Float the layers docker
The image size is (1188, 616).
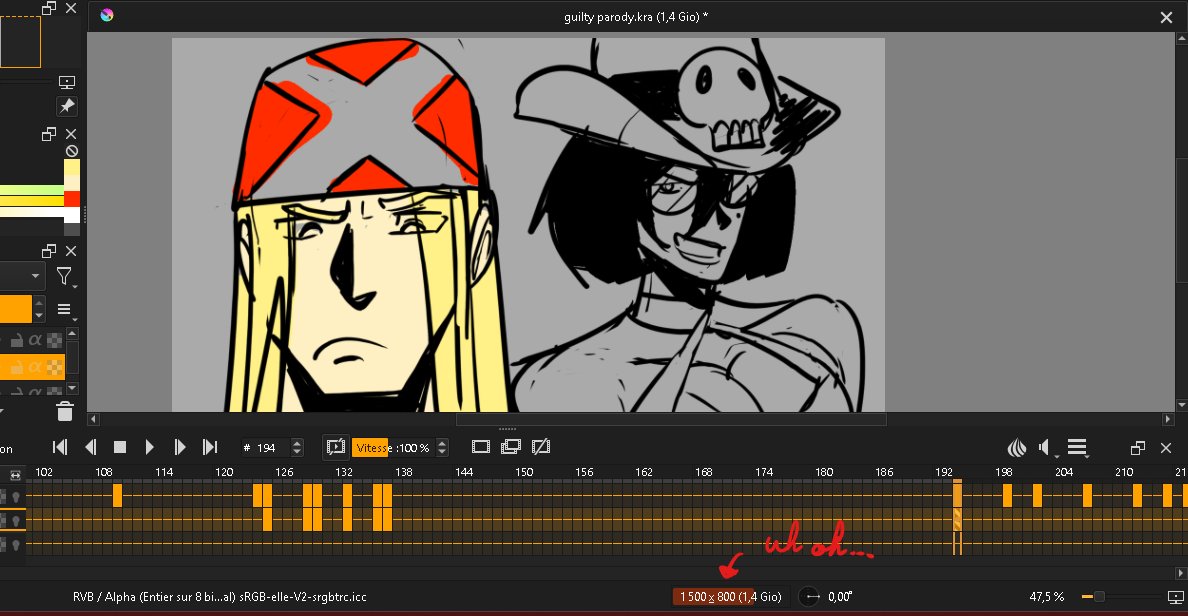point(48,251)
